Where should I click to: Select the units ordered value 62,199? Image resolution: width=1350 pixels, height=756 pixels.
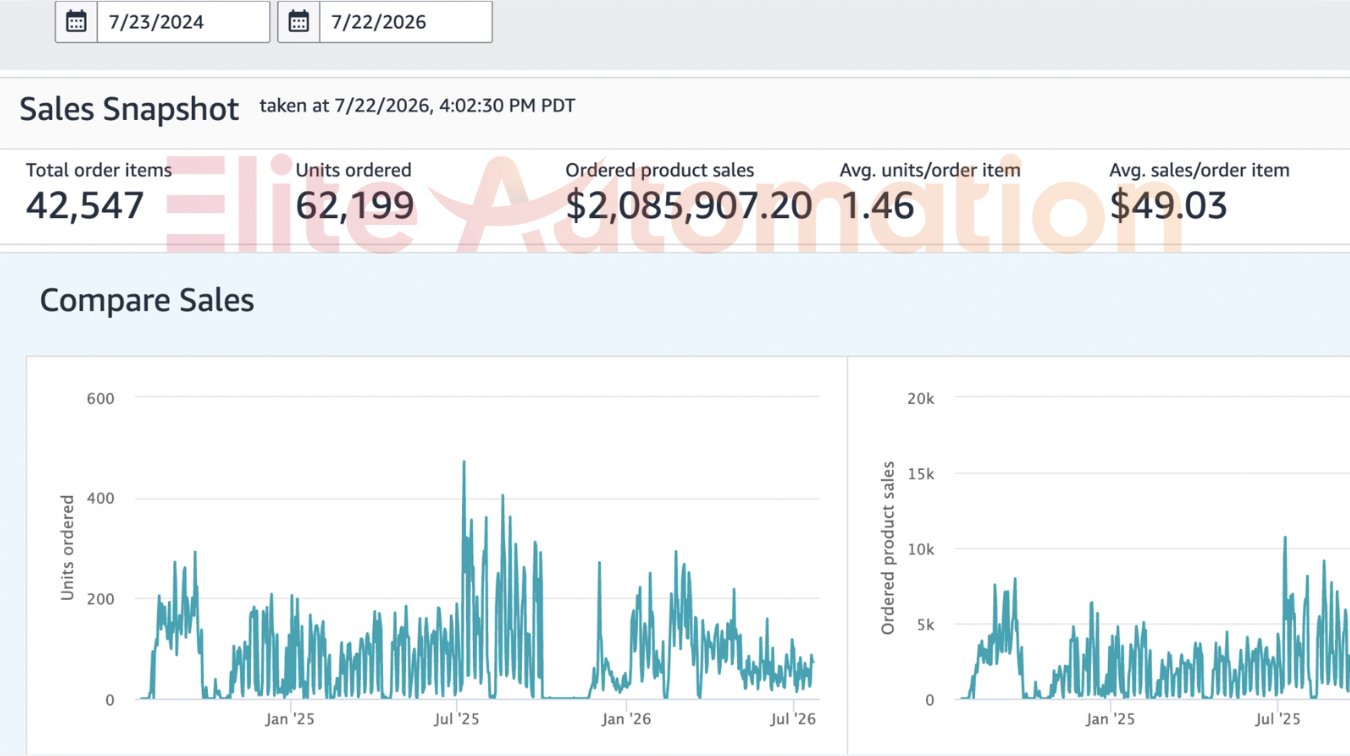[355, 206]
